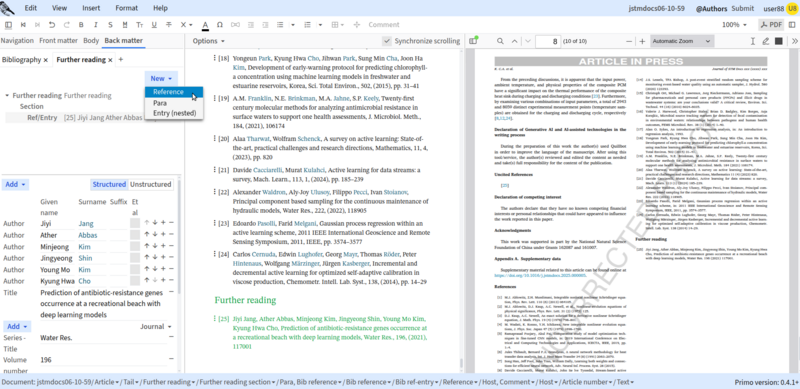Click the numbered list icon
This screenshot has width=800, height=389.
pos(307,25)
